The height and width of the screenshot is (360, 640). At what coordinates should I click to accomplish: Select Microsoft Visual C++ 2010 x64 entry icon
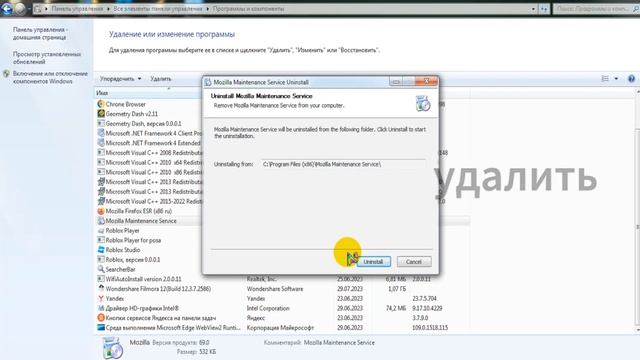101,162
